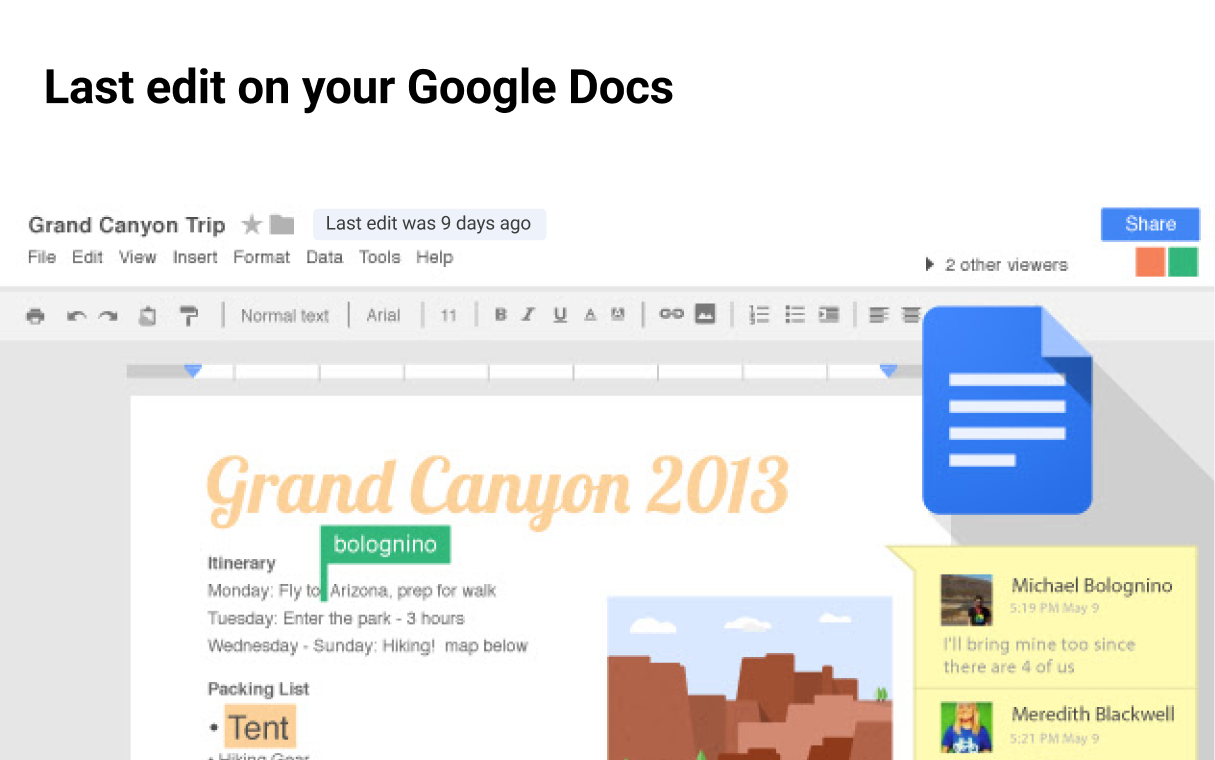Click the move to folder icon
Screen dimensions: 1215x760
point(283,224)
